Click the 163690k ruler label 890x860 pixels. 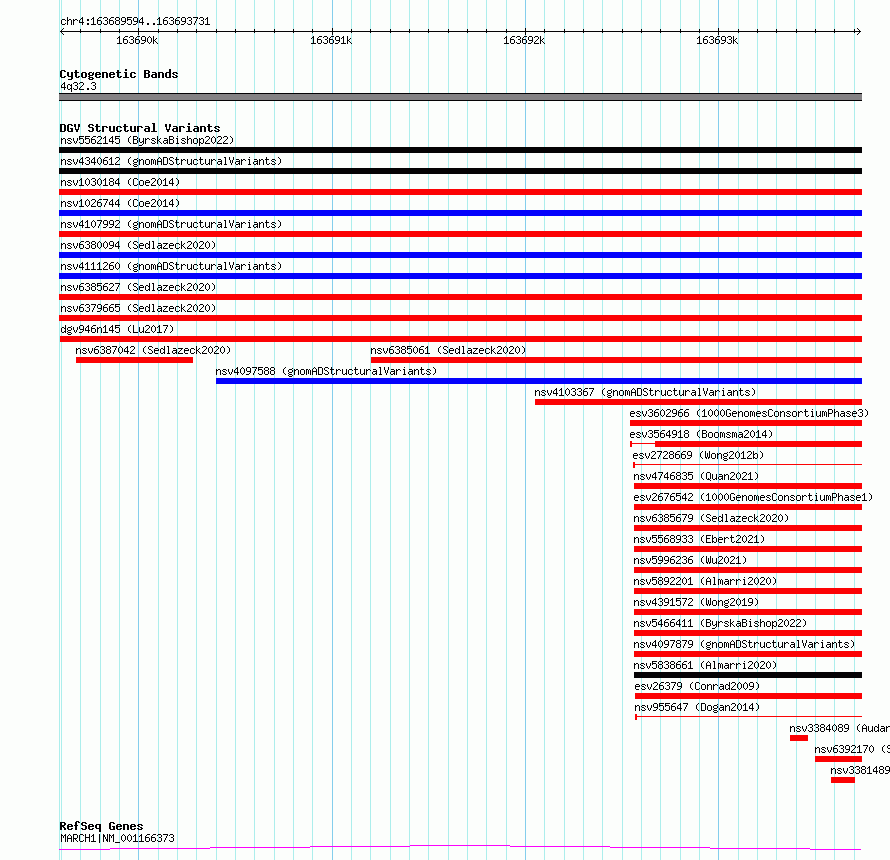(x=137, y=40)
